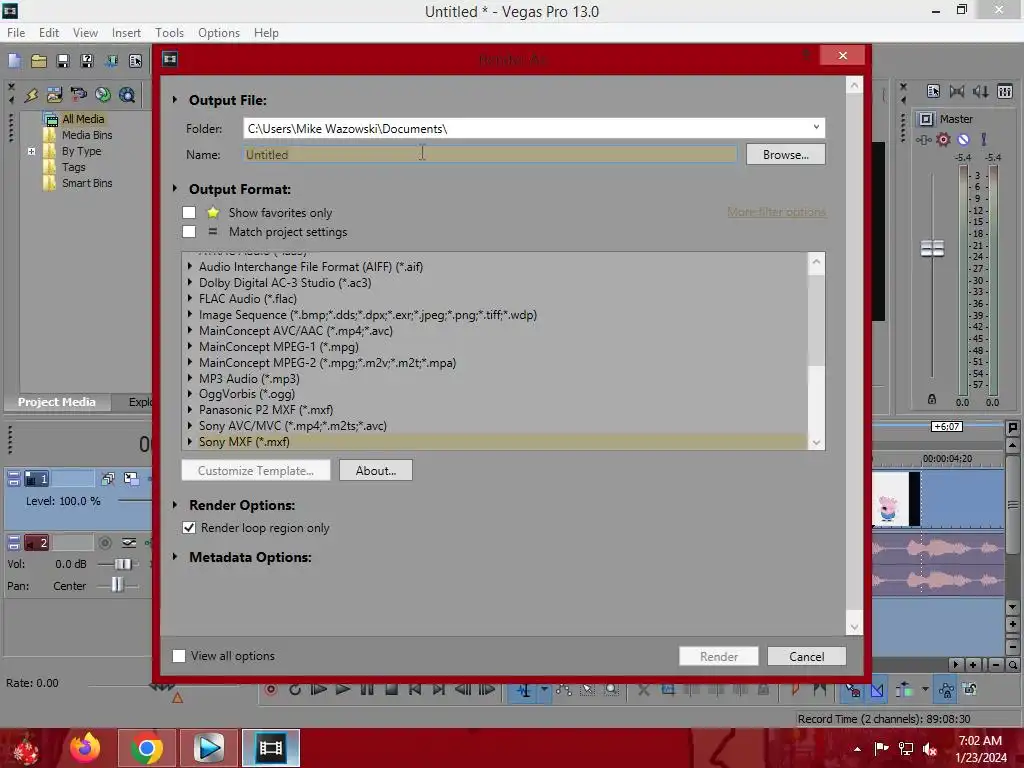The height and width of the screenshot is (768, 1024).
Task: Click the Get Media from Web globe icon
Action: coord(127,95)
